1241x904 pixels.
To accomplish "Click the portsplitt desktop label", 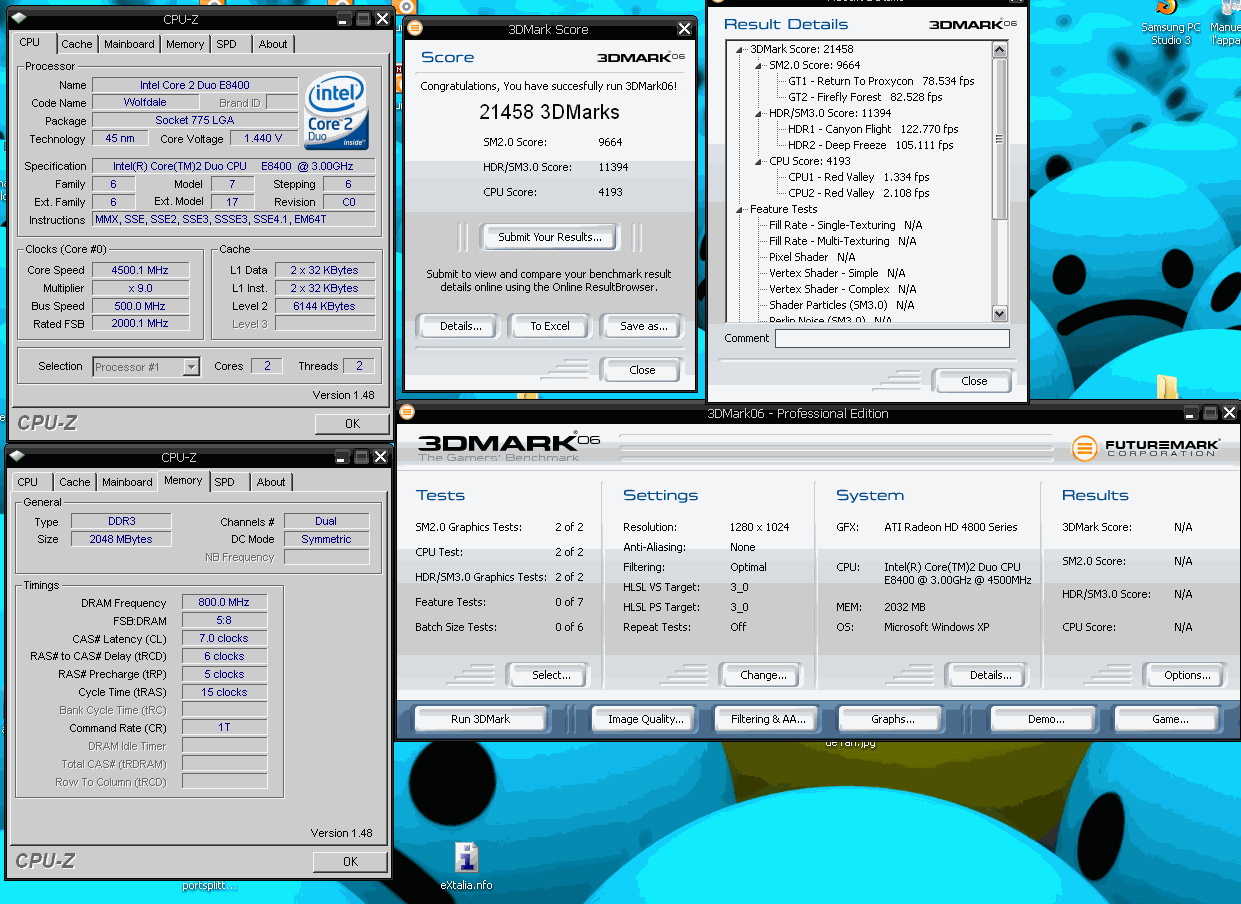I will click(209, 885).
